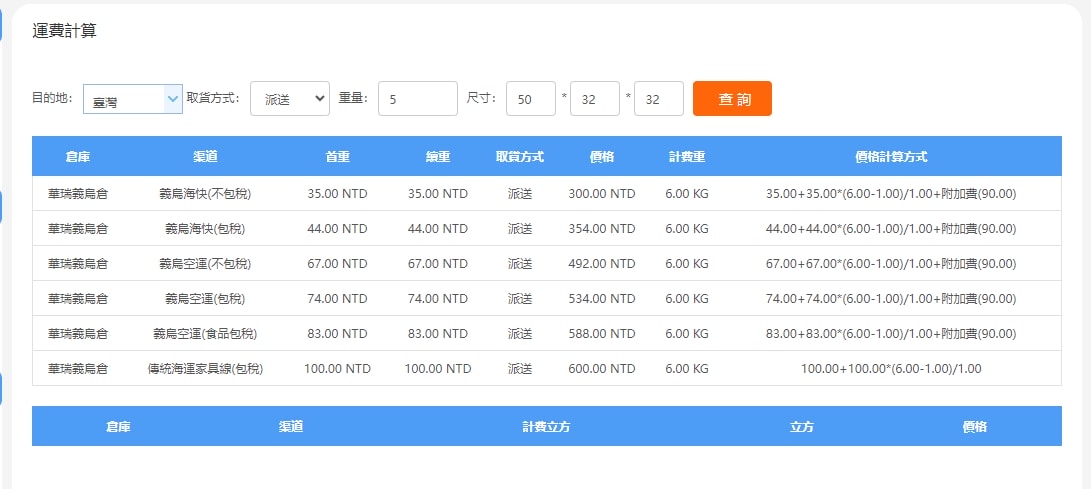Click formula 74.00+74.00*(6.00-1.00)/1.00+附加費(90.00)
1091x489 pixels.
tap(891, 298)
